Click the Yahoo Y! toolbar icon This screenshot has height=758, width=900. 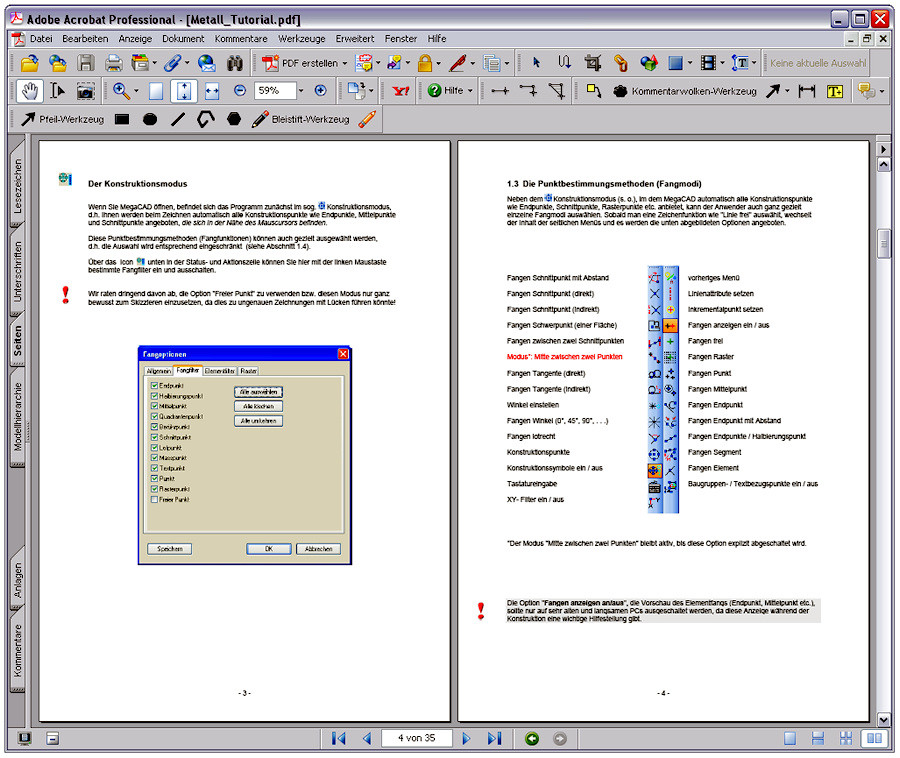(x=401, y=91)
